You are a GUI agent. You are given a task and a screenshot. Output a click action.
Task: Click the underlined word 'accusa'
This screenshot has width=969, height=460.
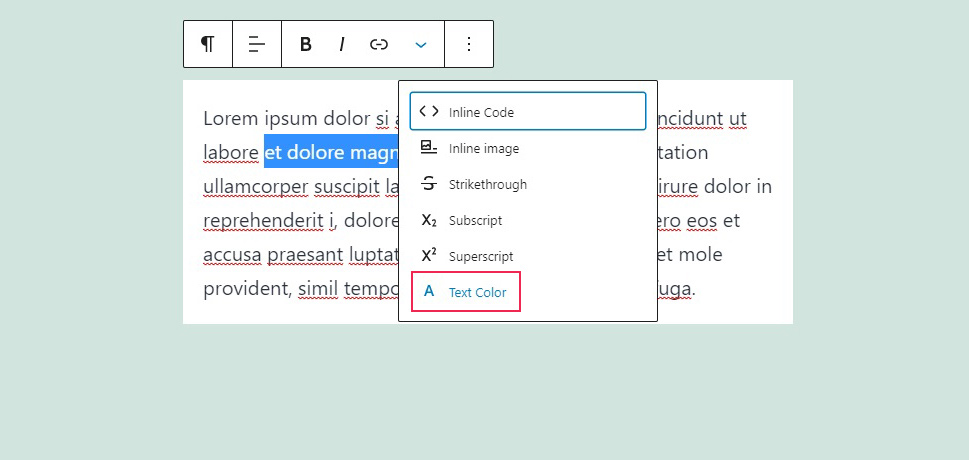[232, 255]
